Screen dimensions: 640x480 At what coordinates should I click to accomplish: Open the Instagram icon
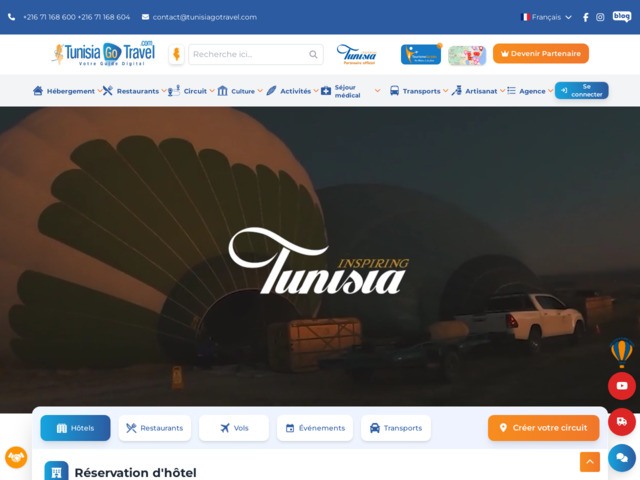coord(600,17)
